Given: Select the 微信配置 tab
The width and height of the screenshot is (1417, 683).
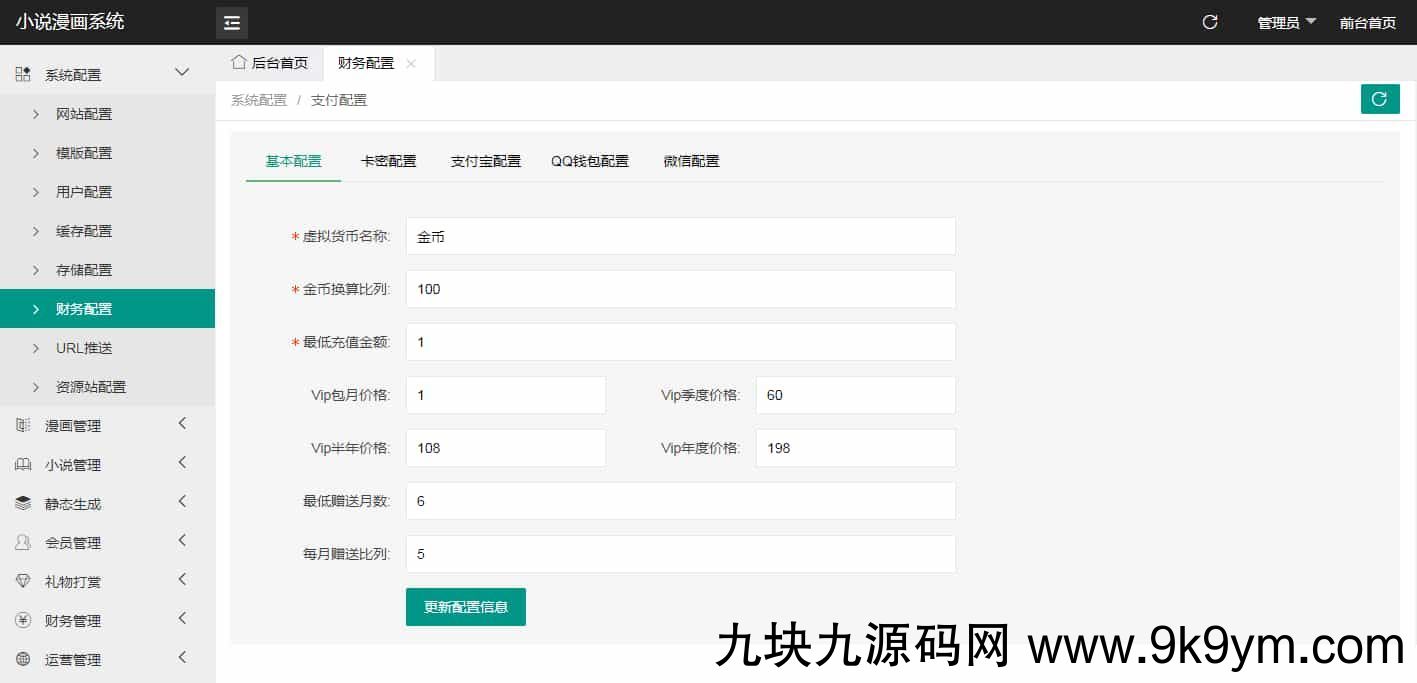Looking at the screenshot, I should (691, 161).
